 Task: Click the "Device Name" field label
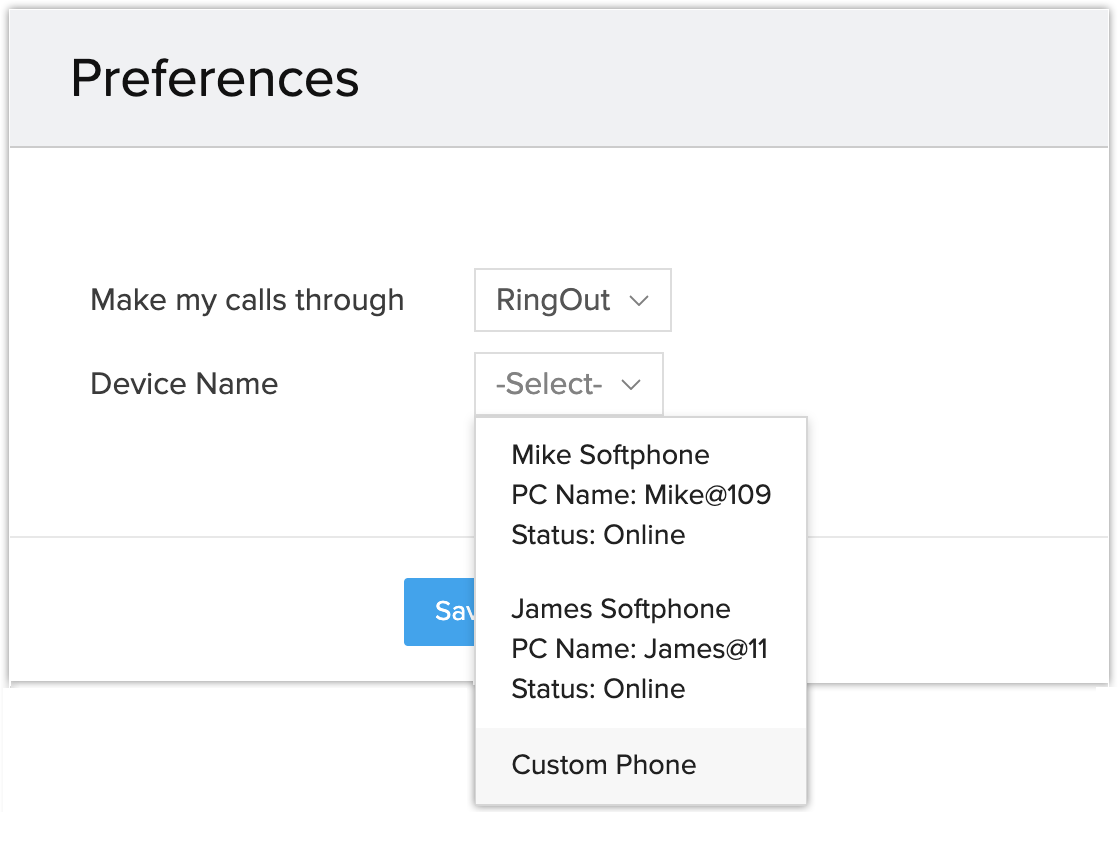pos(184,384)
